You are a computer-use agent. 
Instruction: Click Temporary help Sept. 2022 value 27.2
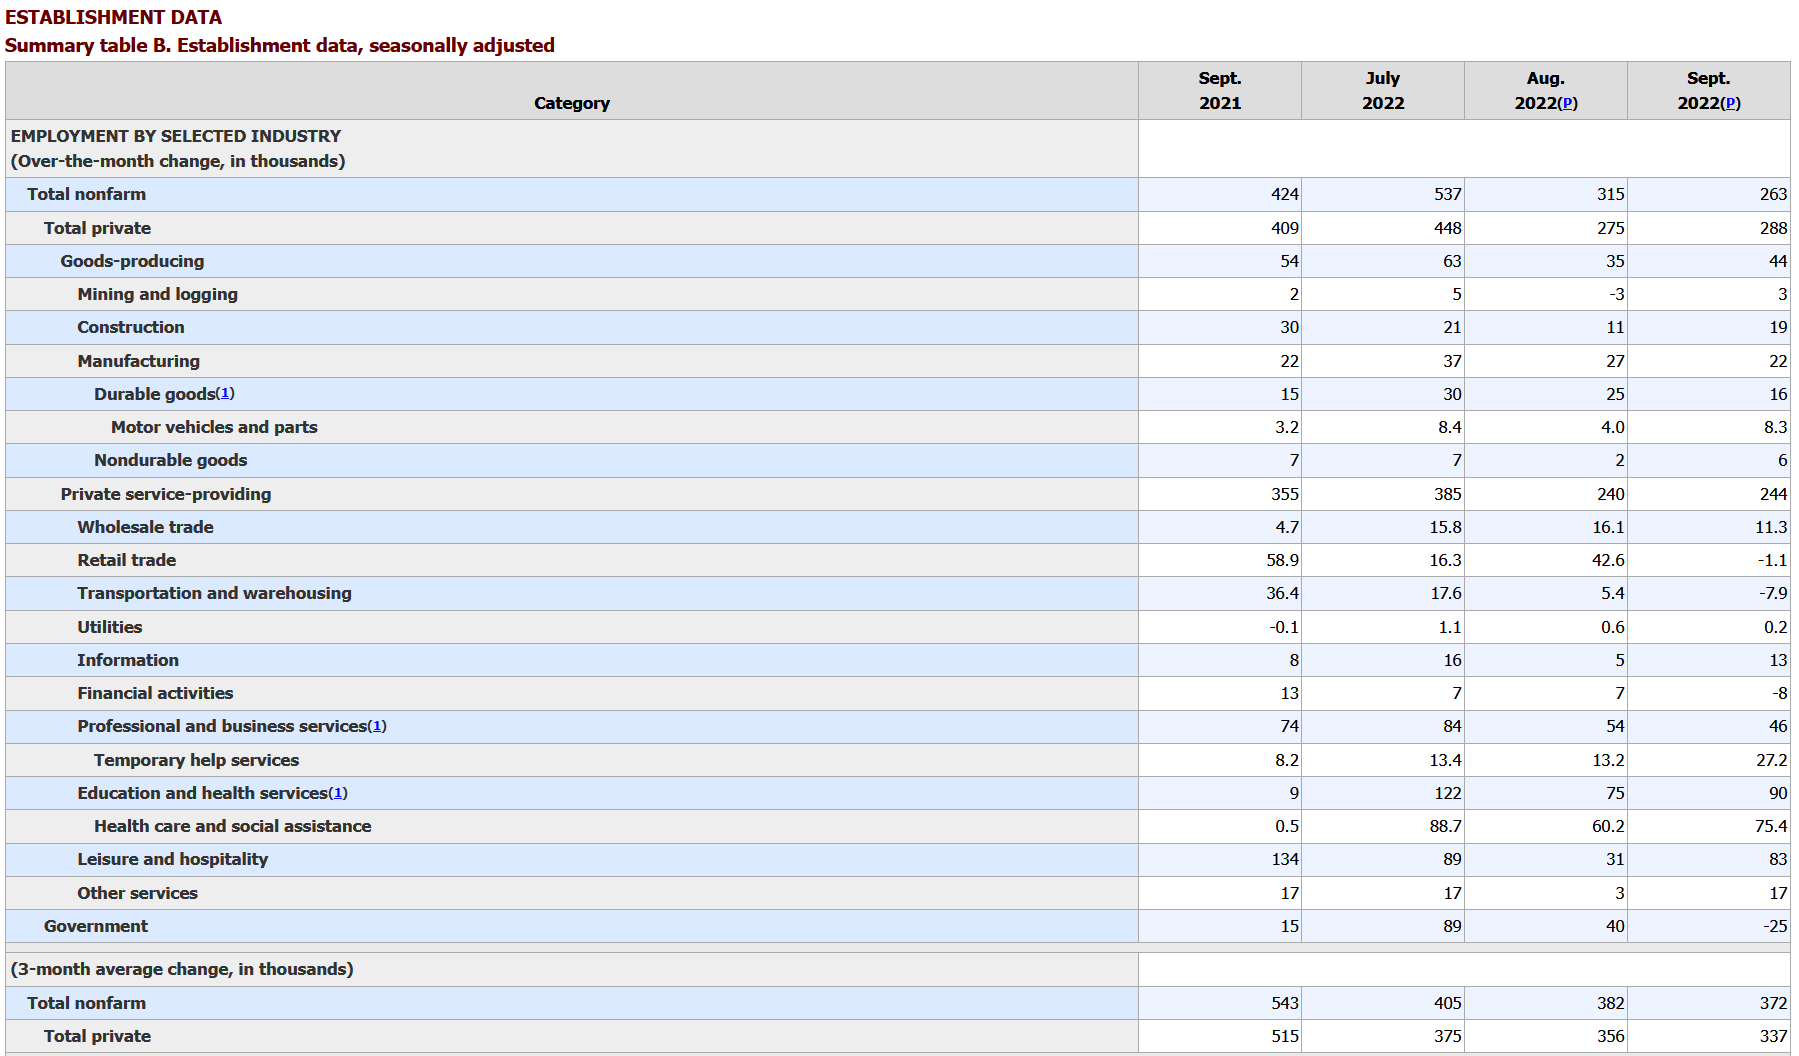(1771, 760)
